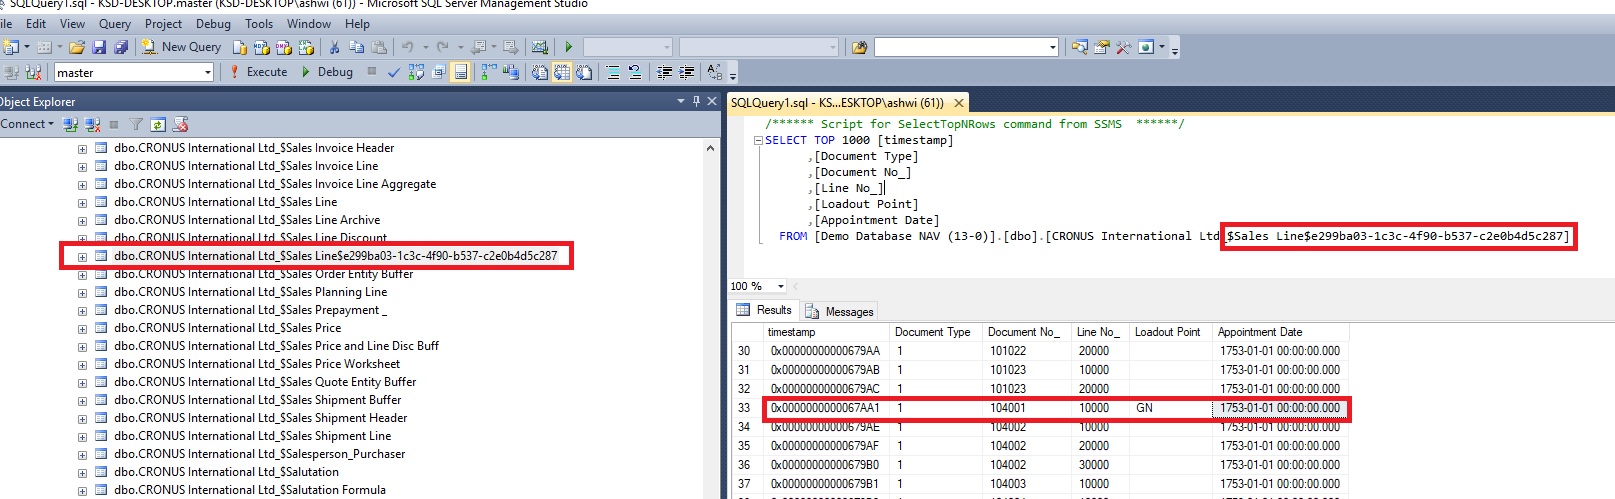1615x499 pixels.
Task: Refresh Object Explorer with refresh icon
Action: coord(158,125)
